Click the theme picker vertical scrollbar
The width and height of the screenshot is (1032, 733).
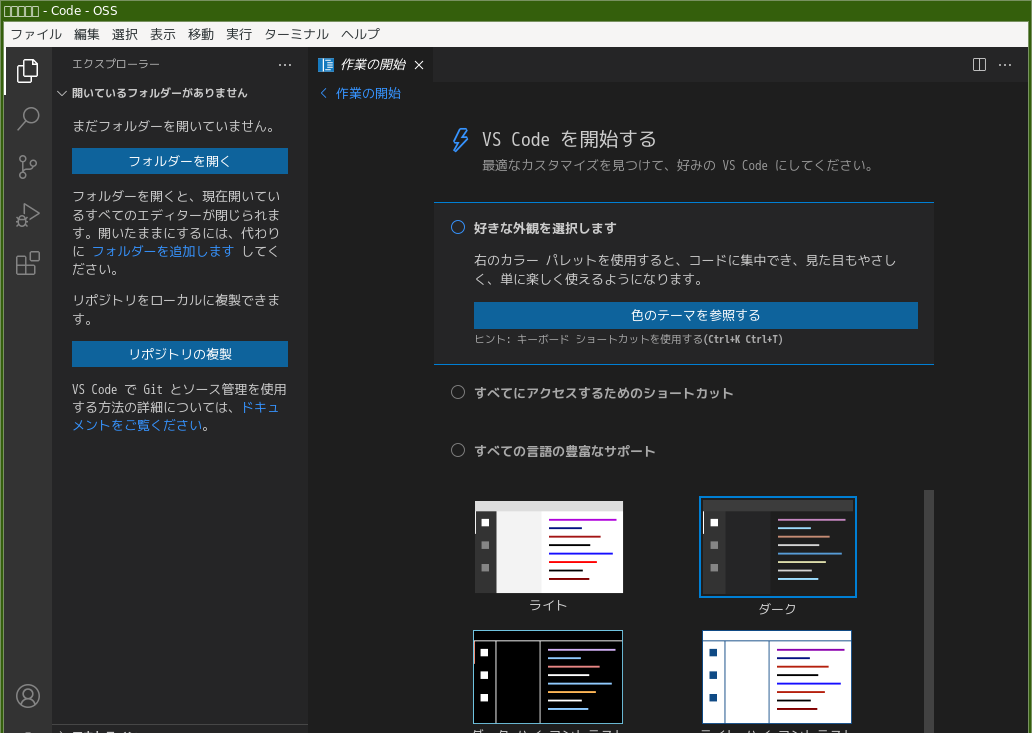929,611
